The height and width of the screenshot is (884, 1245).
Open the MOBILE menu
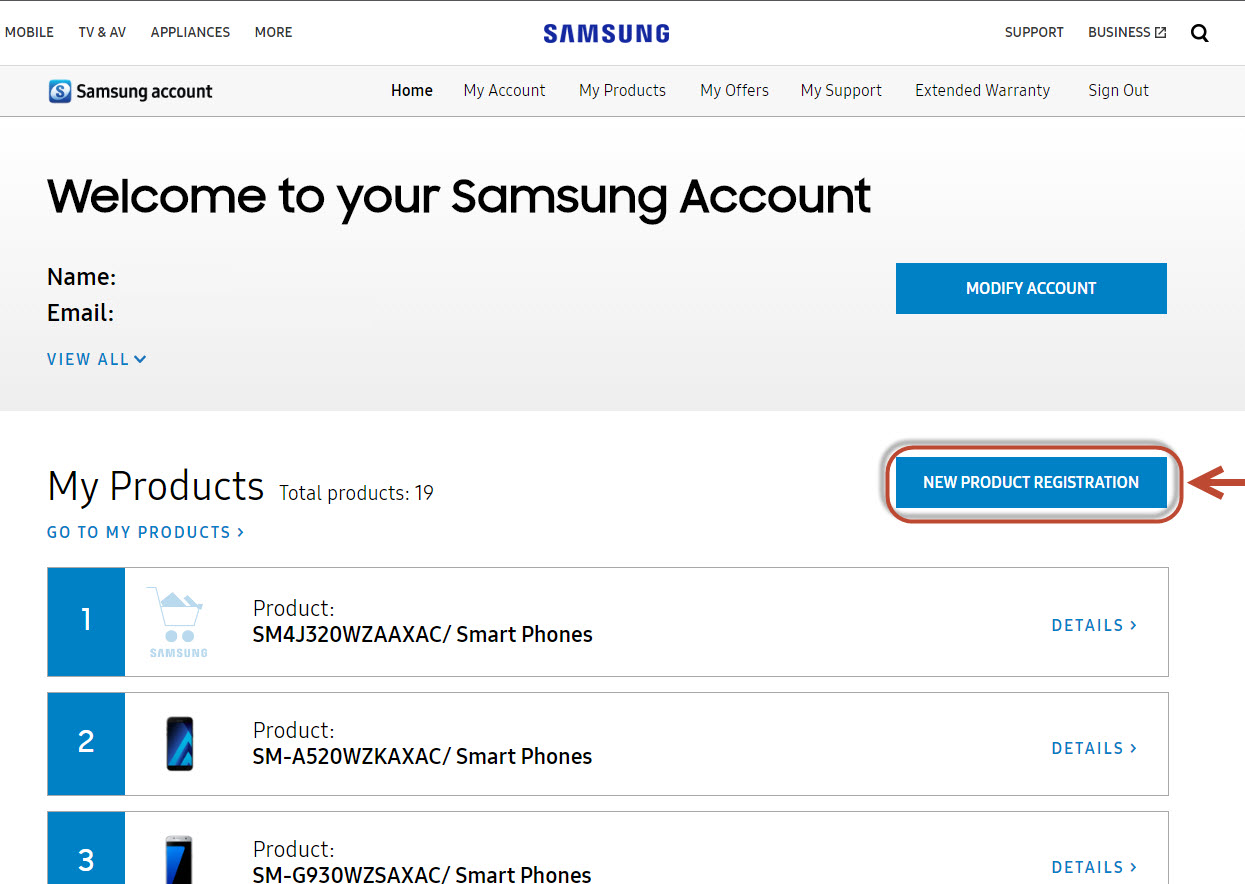click(x=29, y=32)
